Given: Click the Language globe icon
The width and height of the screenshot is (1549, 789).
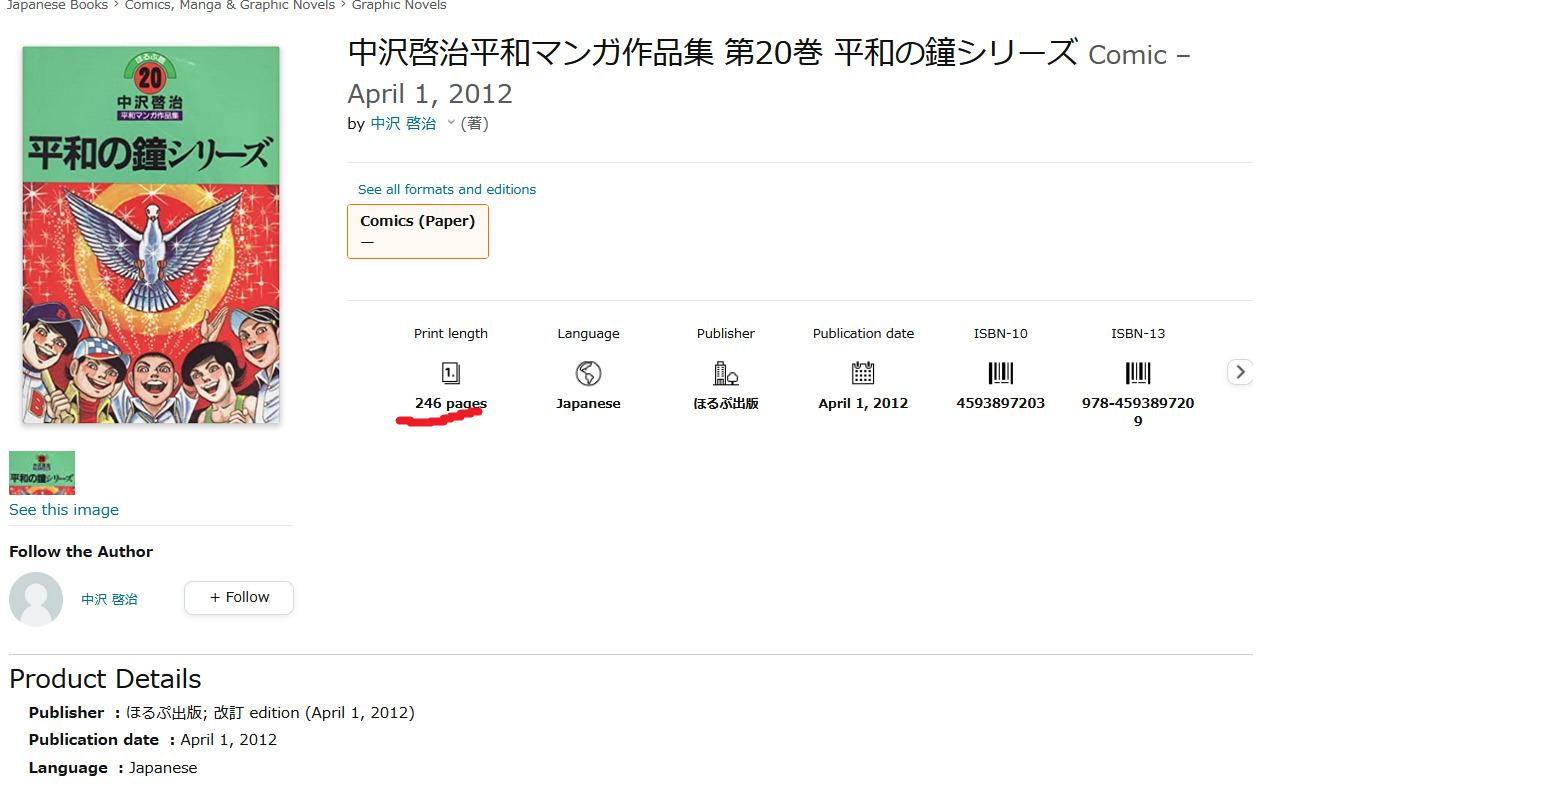Looking at the screenshot, I should click(588, 373).
